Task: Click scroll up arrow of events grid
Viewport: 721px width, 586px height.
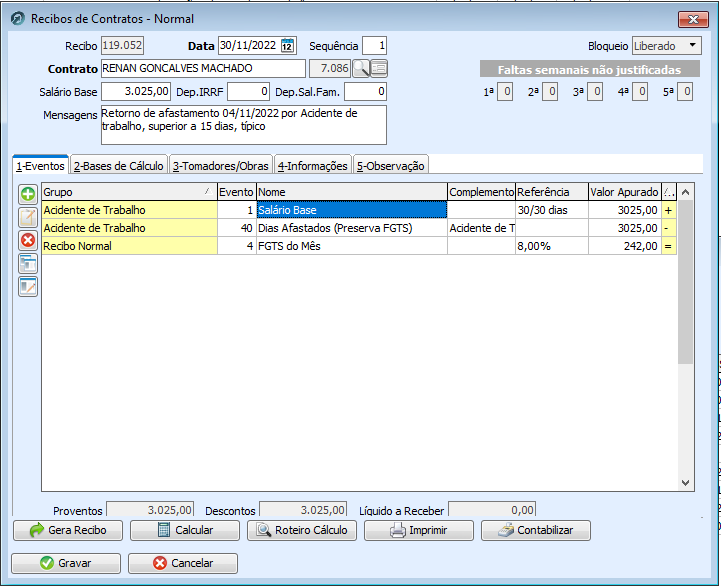Action: (686, 192)
